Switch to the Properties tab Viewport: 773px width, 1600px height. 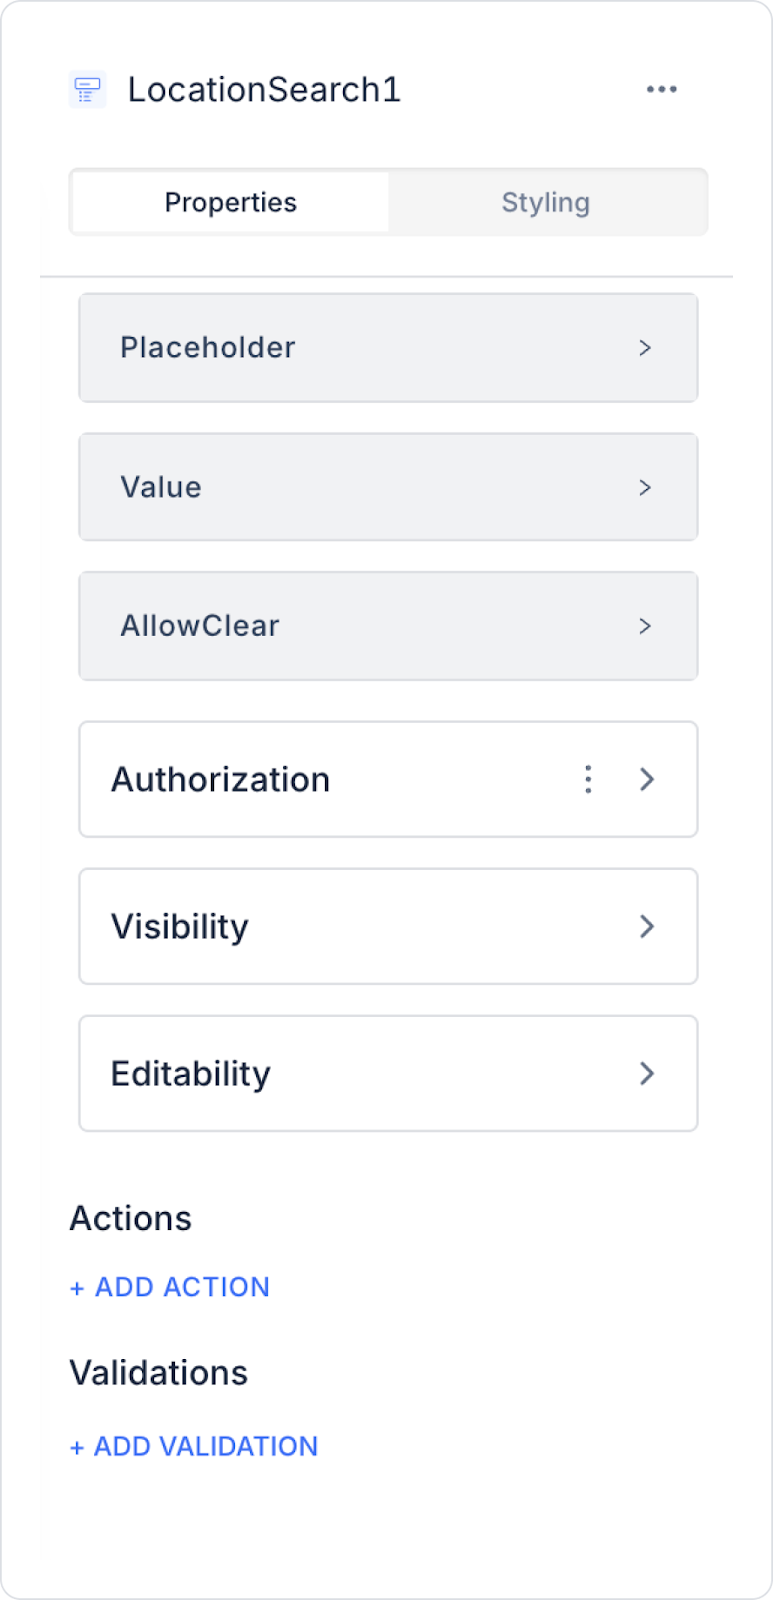point(231,202)
